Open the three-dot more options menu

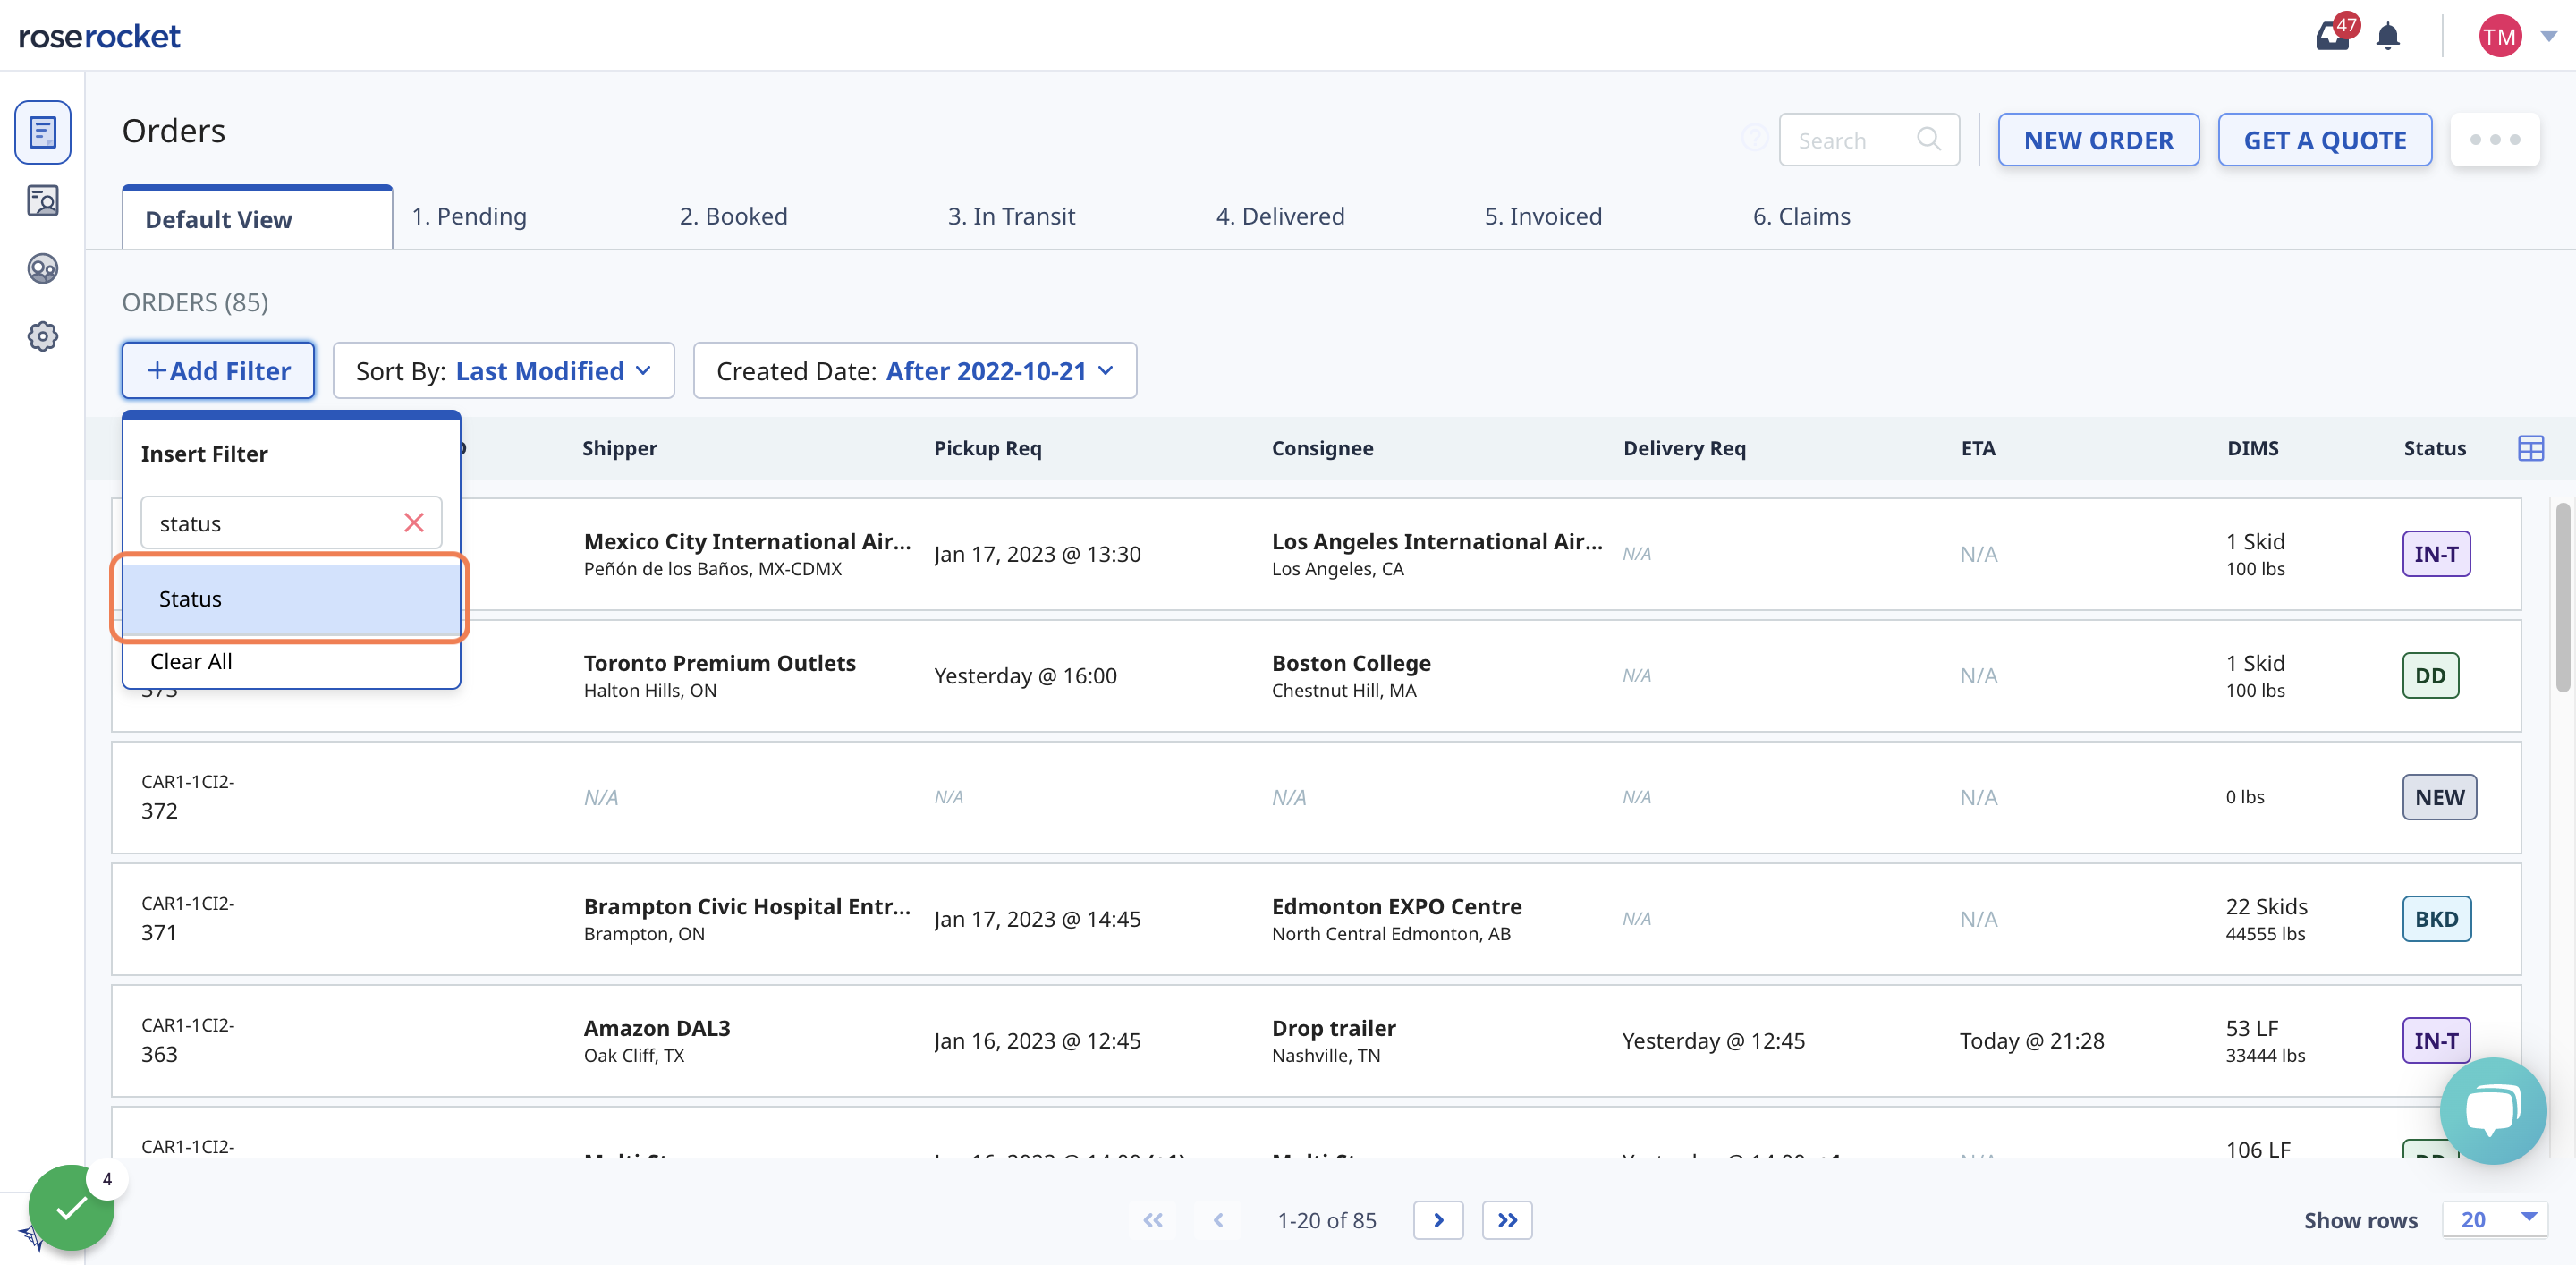click(x=2494, y=140)
